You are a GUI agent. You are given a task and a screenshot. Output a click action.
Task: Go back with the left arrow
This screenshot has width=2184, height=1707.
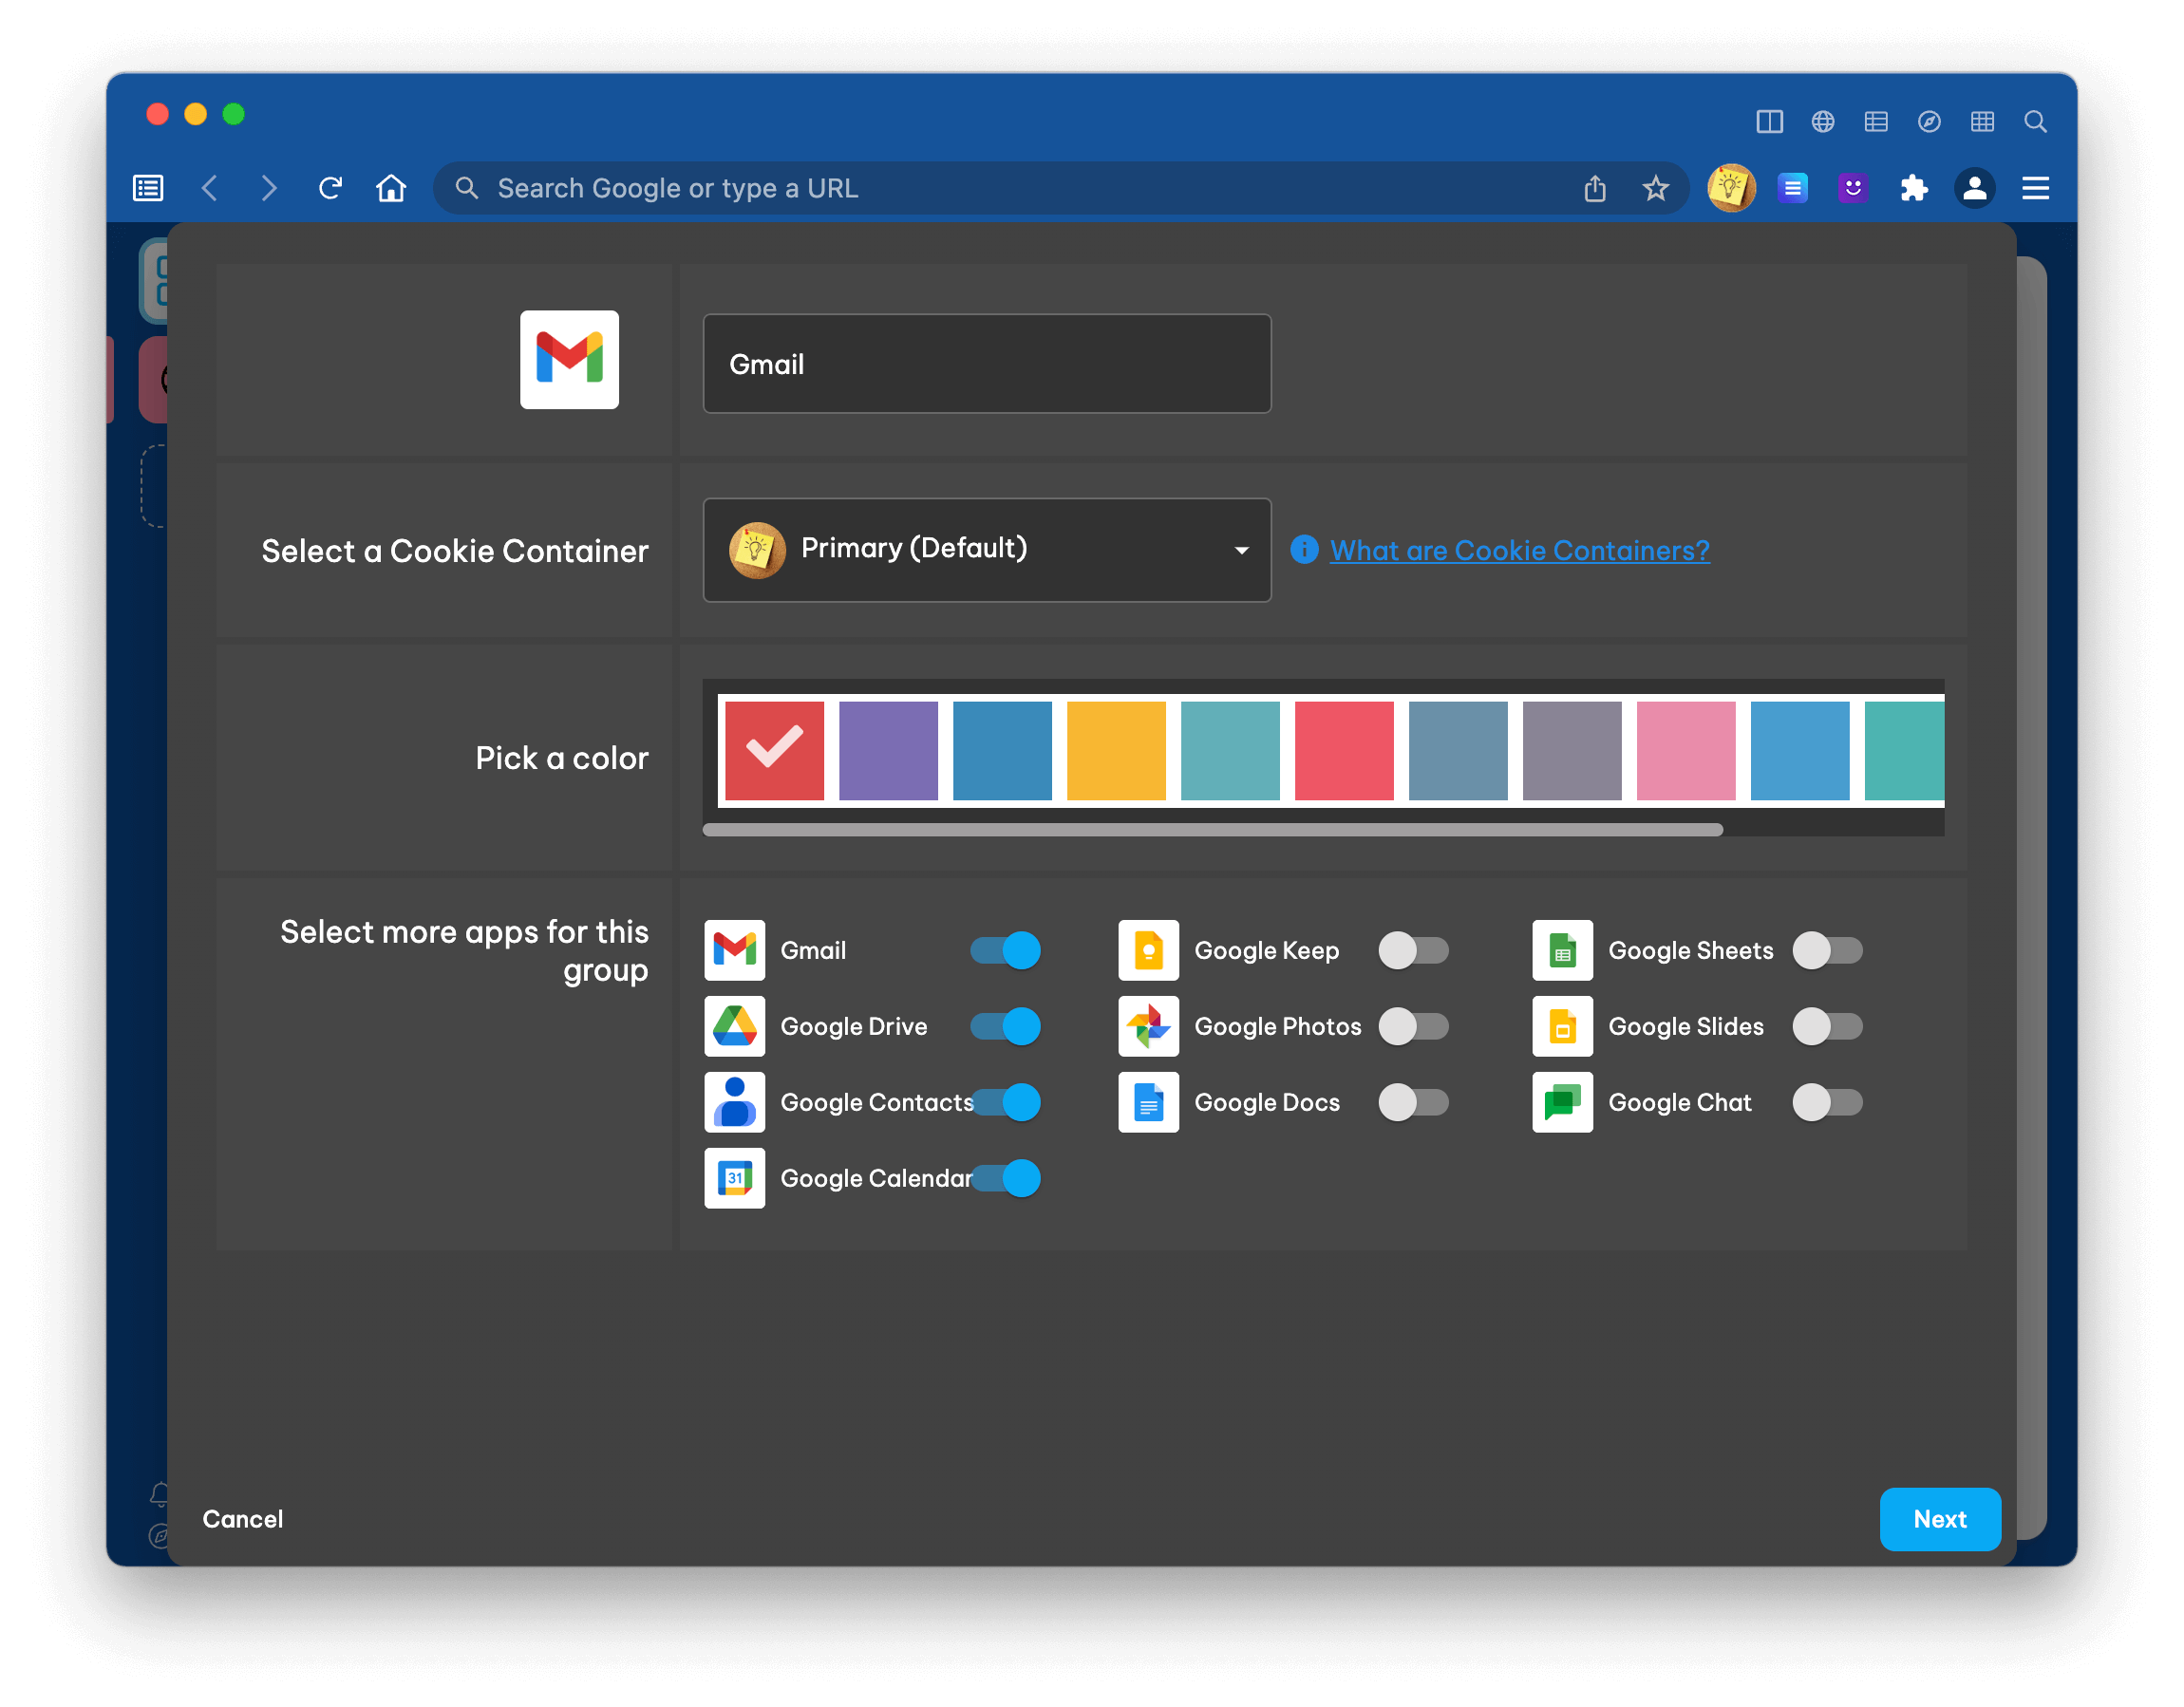click(x=209, y=188)
